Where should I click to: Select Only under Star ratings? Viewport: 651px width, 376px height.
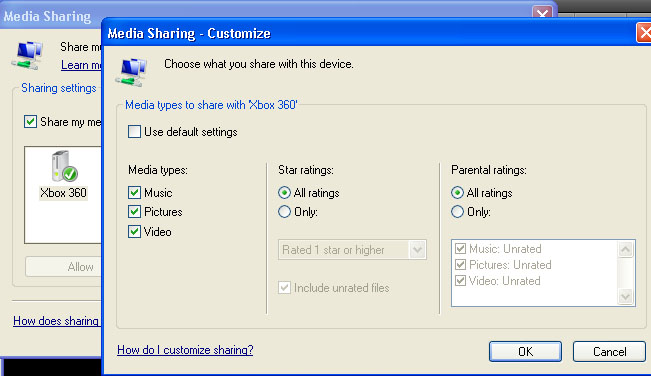click(x=284, y=212)
